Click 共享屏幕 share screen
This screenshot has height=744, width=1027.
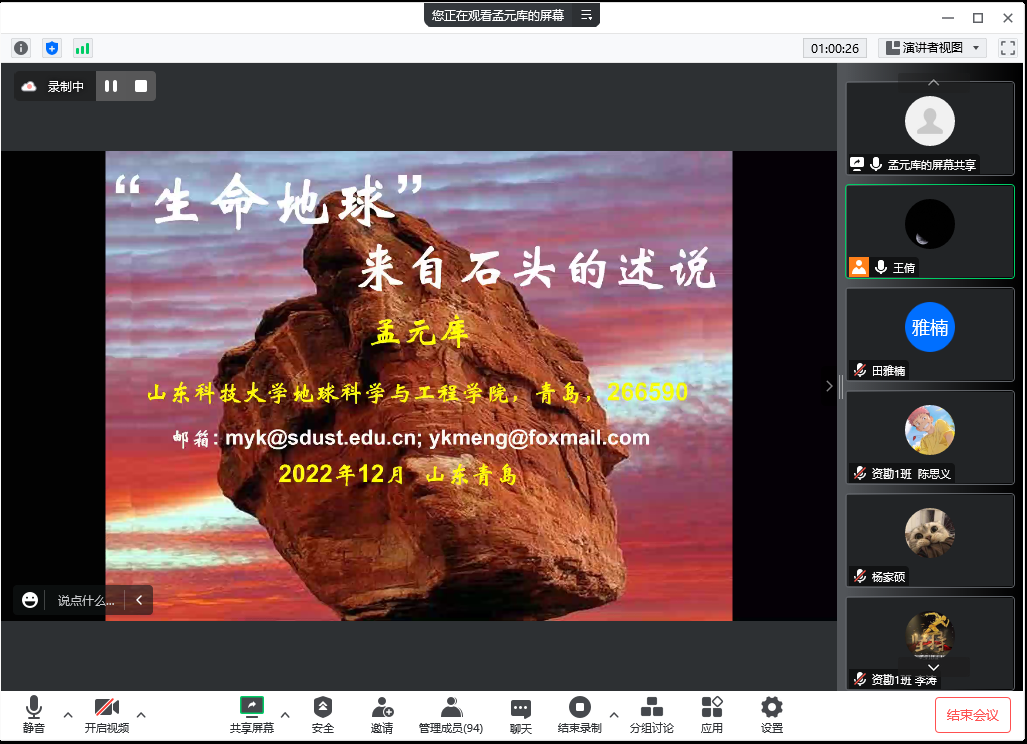(x=252, y=714)
